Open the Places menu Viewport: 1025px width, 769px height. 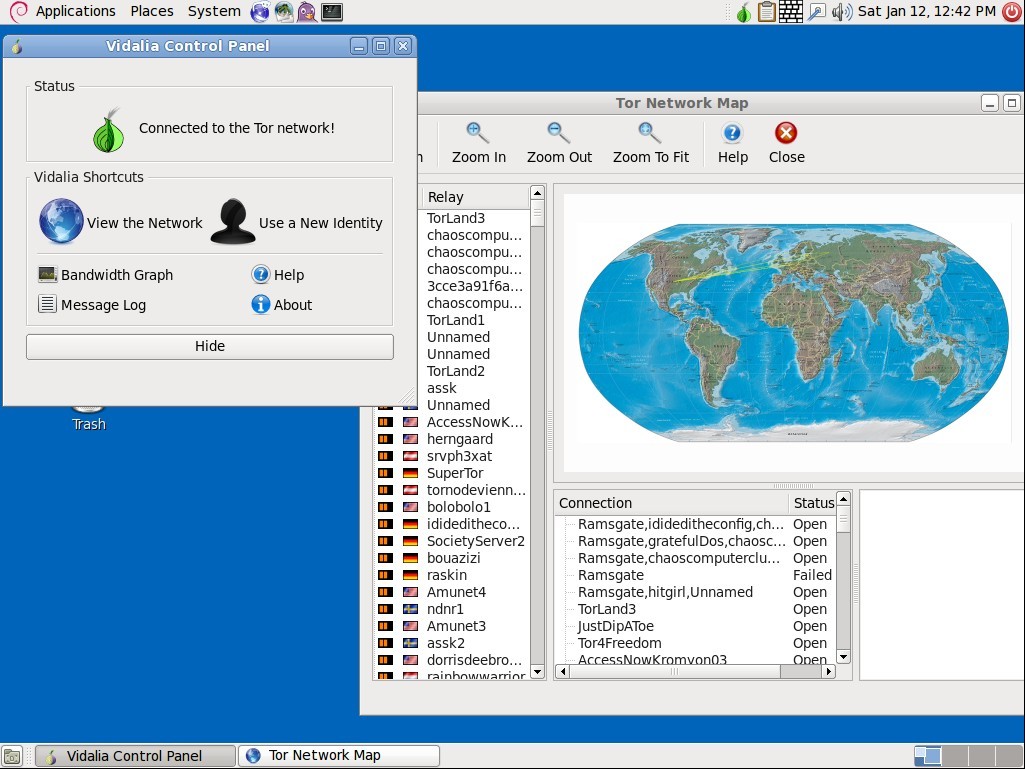[152, 11]
